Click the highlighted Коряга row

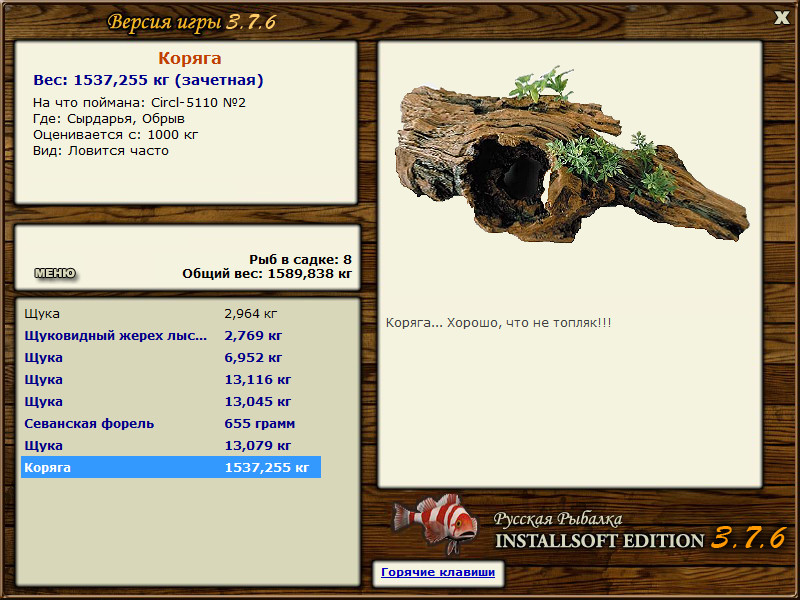click(170, 468)
